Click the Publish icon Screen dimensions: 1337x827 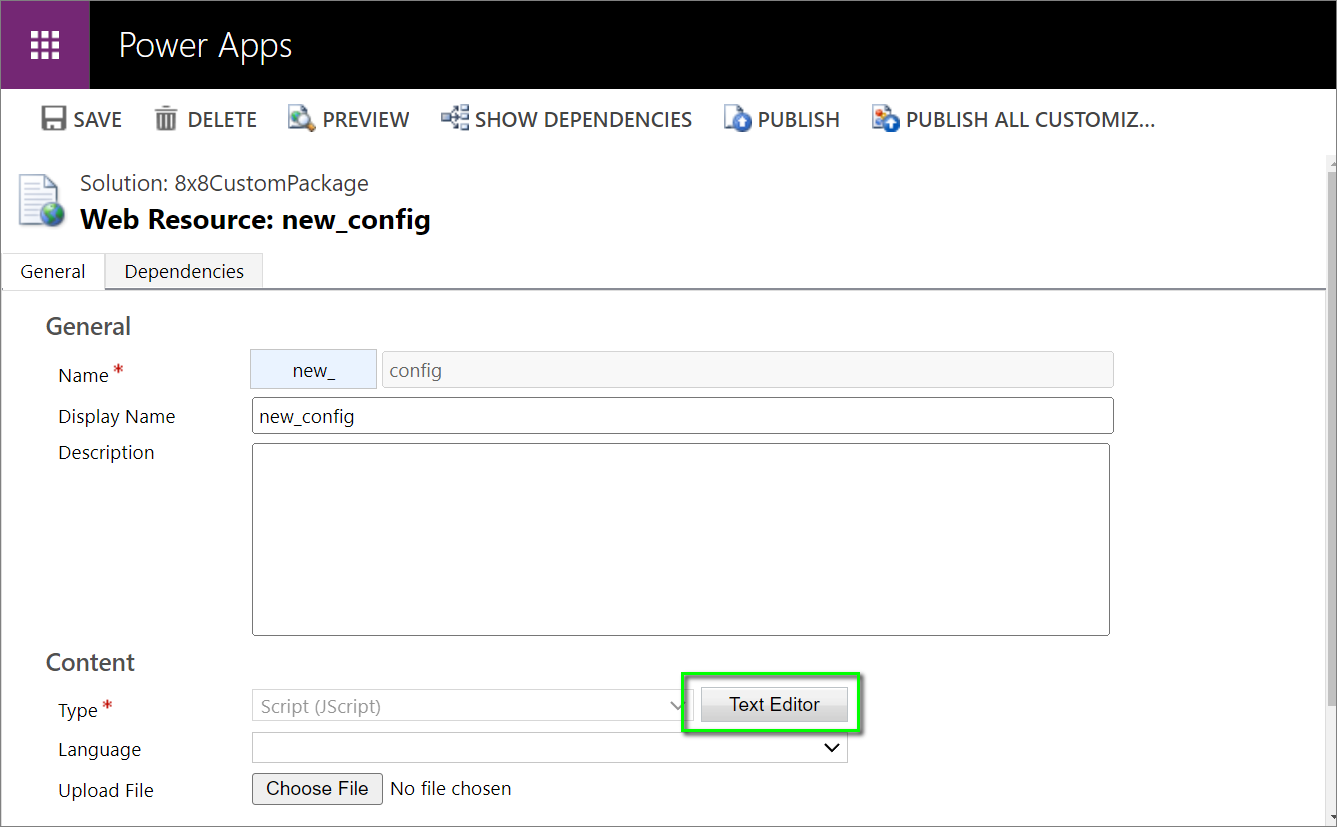coord(738,119)
